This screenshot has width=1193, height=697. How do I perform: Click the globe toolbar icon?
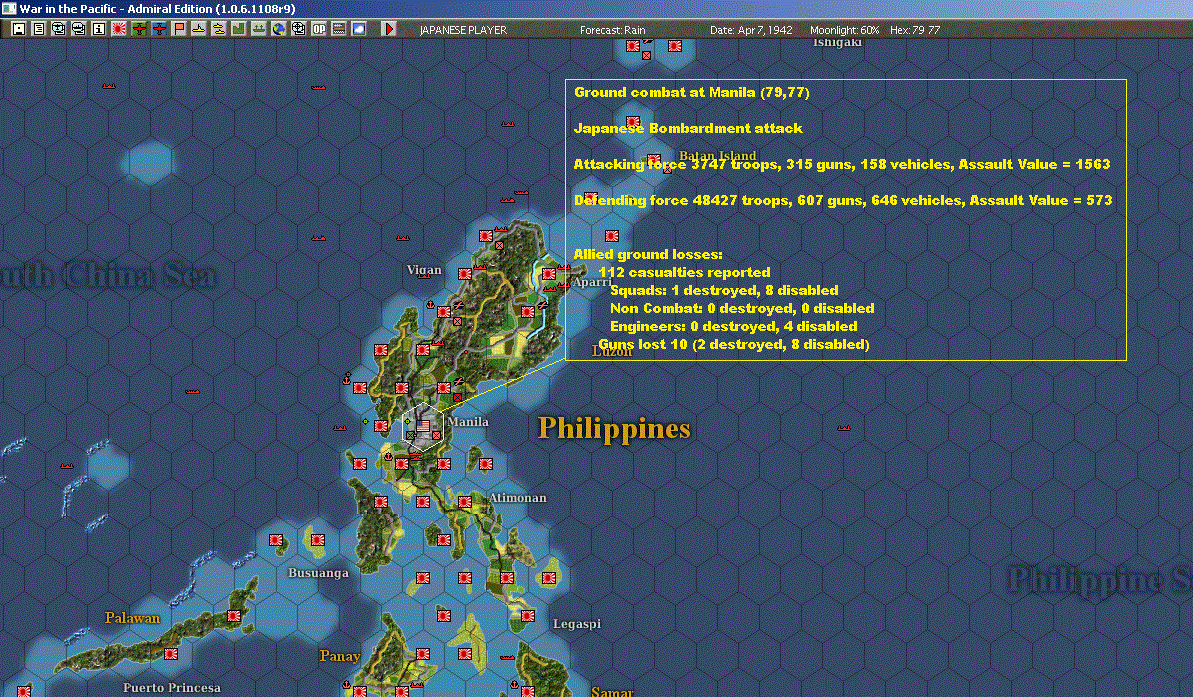[278, 29]
